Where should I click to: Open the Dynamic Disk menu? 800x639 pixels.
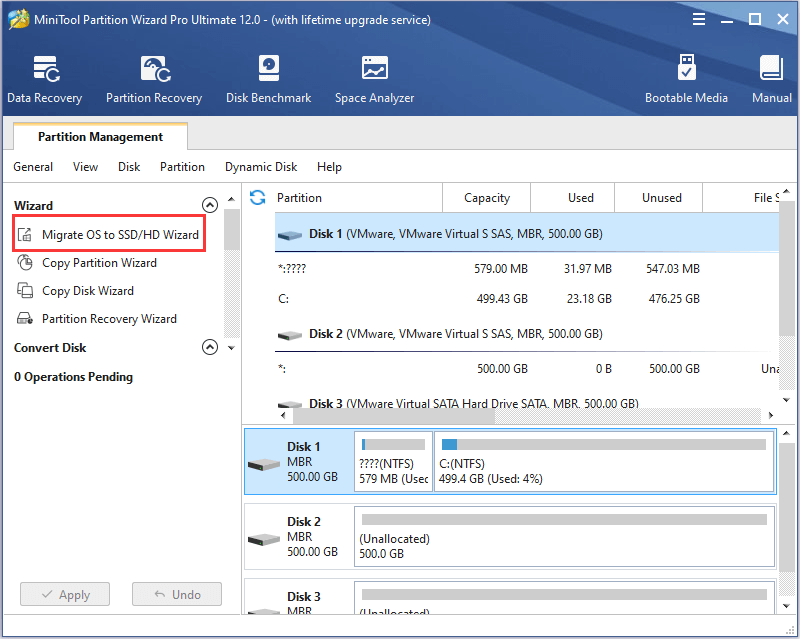[x=261, y=167]
